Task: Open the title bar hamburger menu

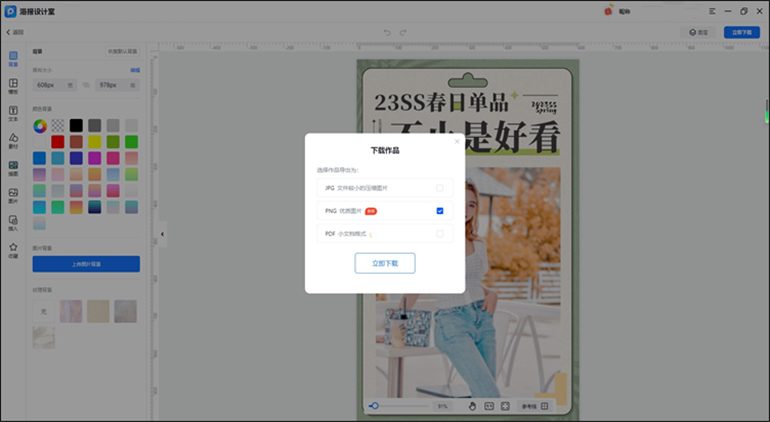Action: 712,11
